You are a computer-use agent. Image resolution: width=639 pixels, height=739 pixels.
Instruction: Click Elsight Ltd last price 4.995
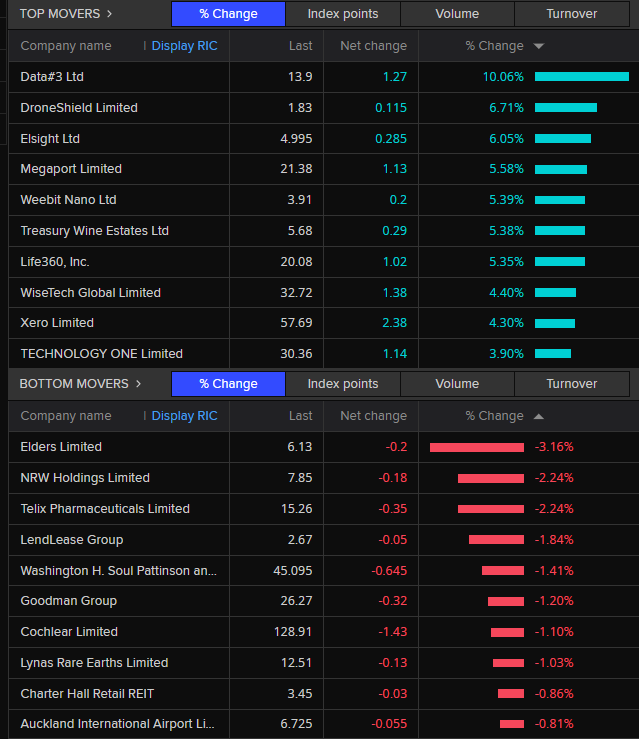[296, 139]
